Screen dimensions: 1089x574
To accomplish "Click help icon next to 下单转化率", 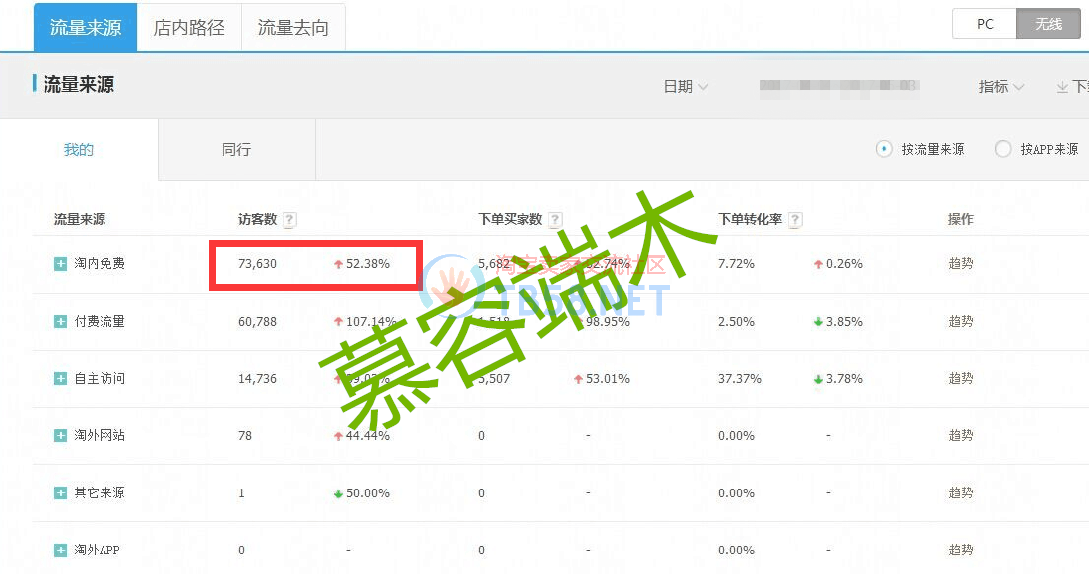I will 795,220.
